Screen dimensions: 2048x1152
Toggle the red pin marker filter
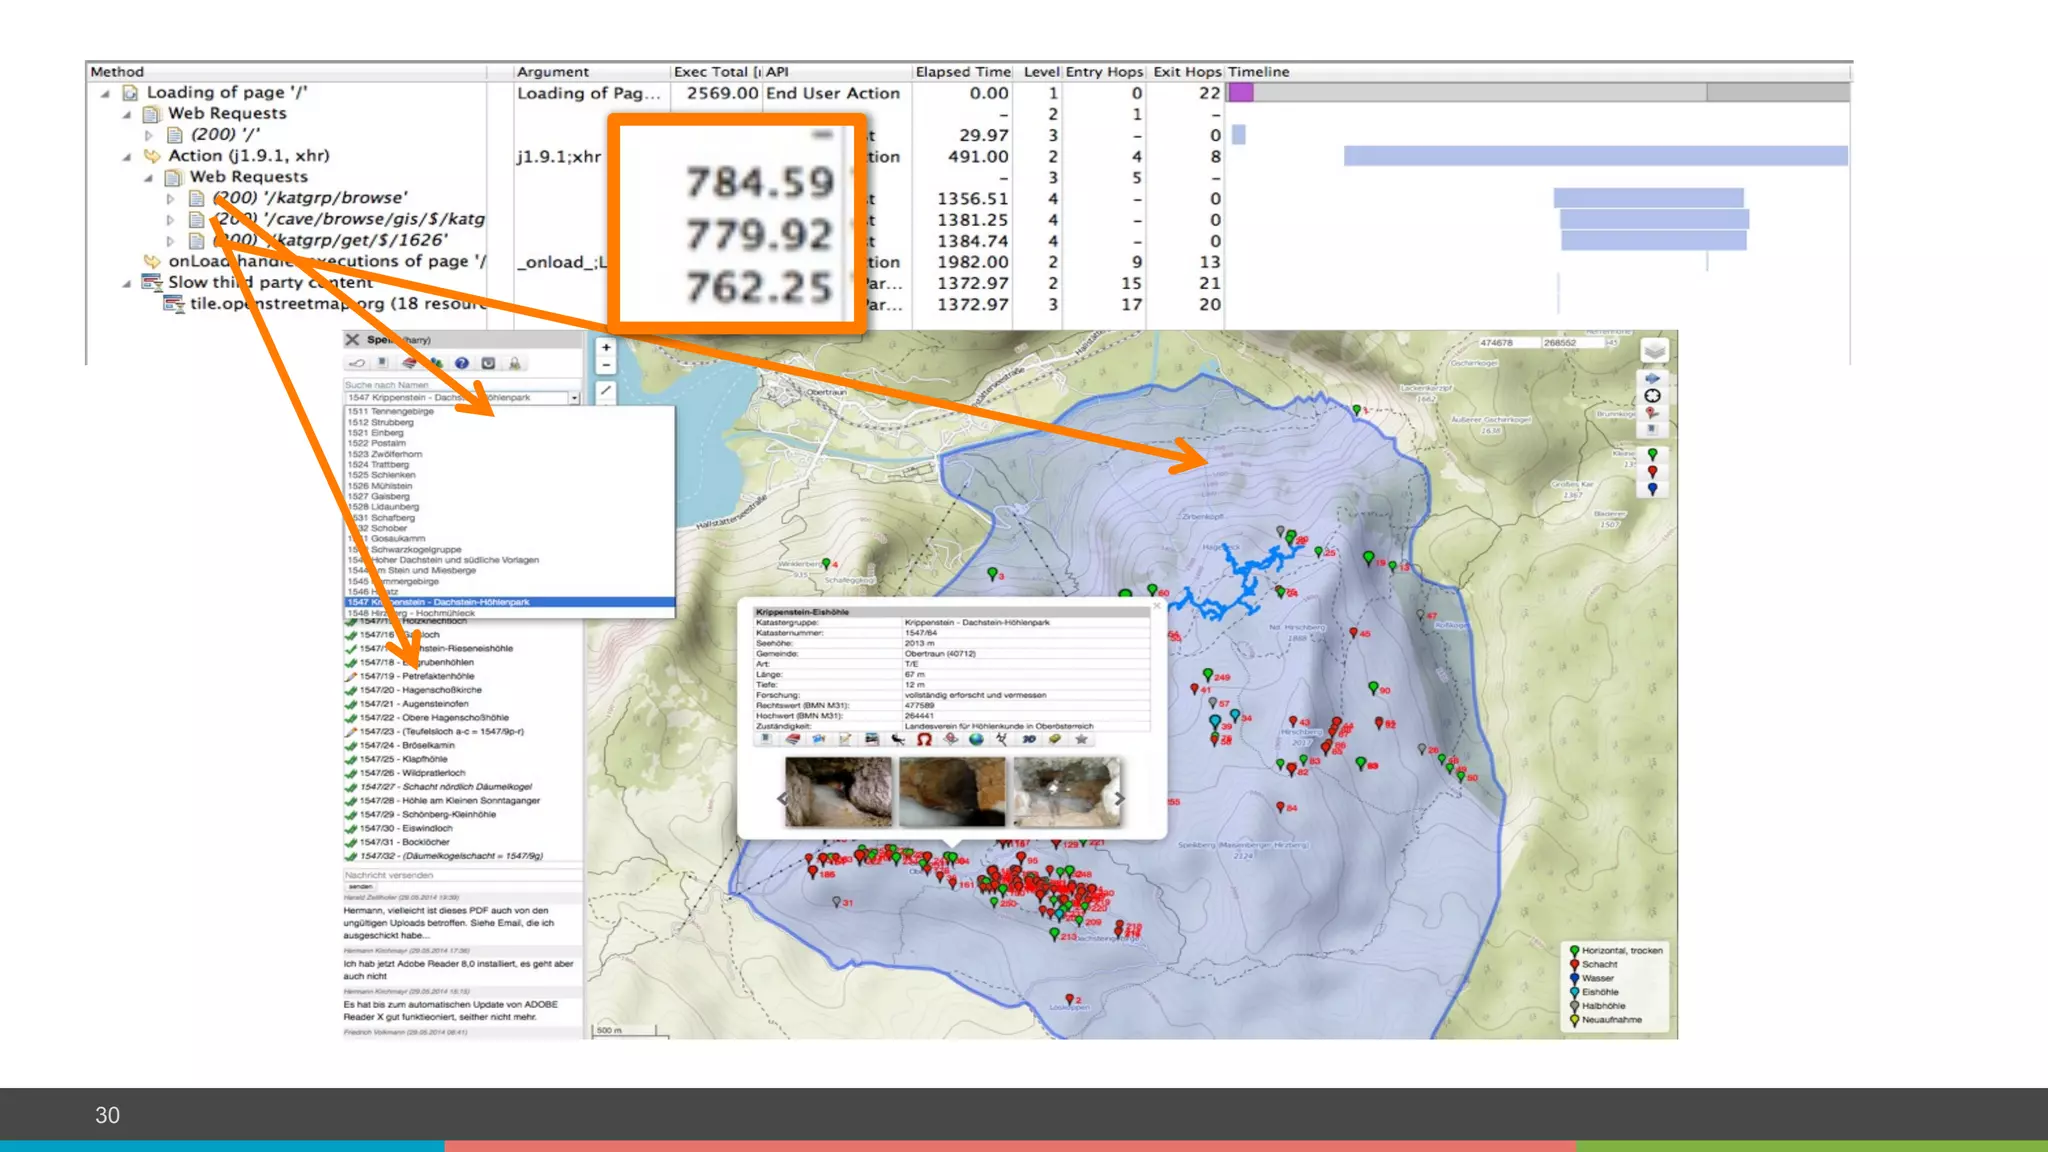[x=1652, y=471]
